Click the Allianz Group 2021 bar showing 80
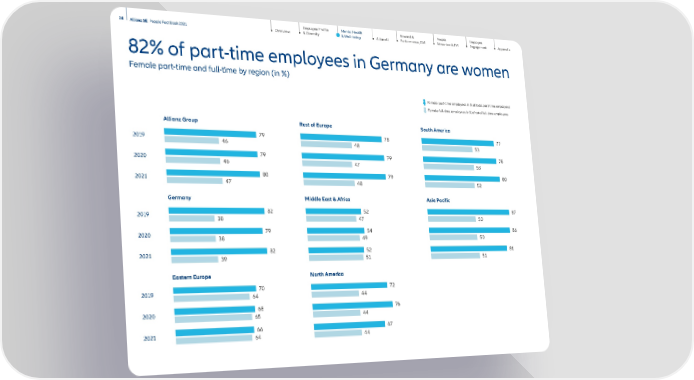 point(213,173)
